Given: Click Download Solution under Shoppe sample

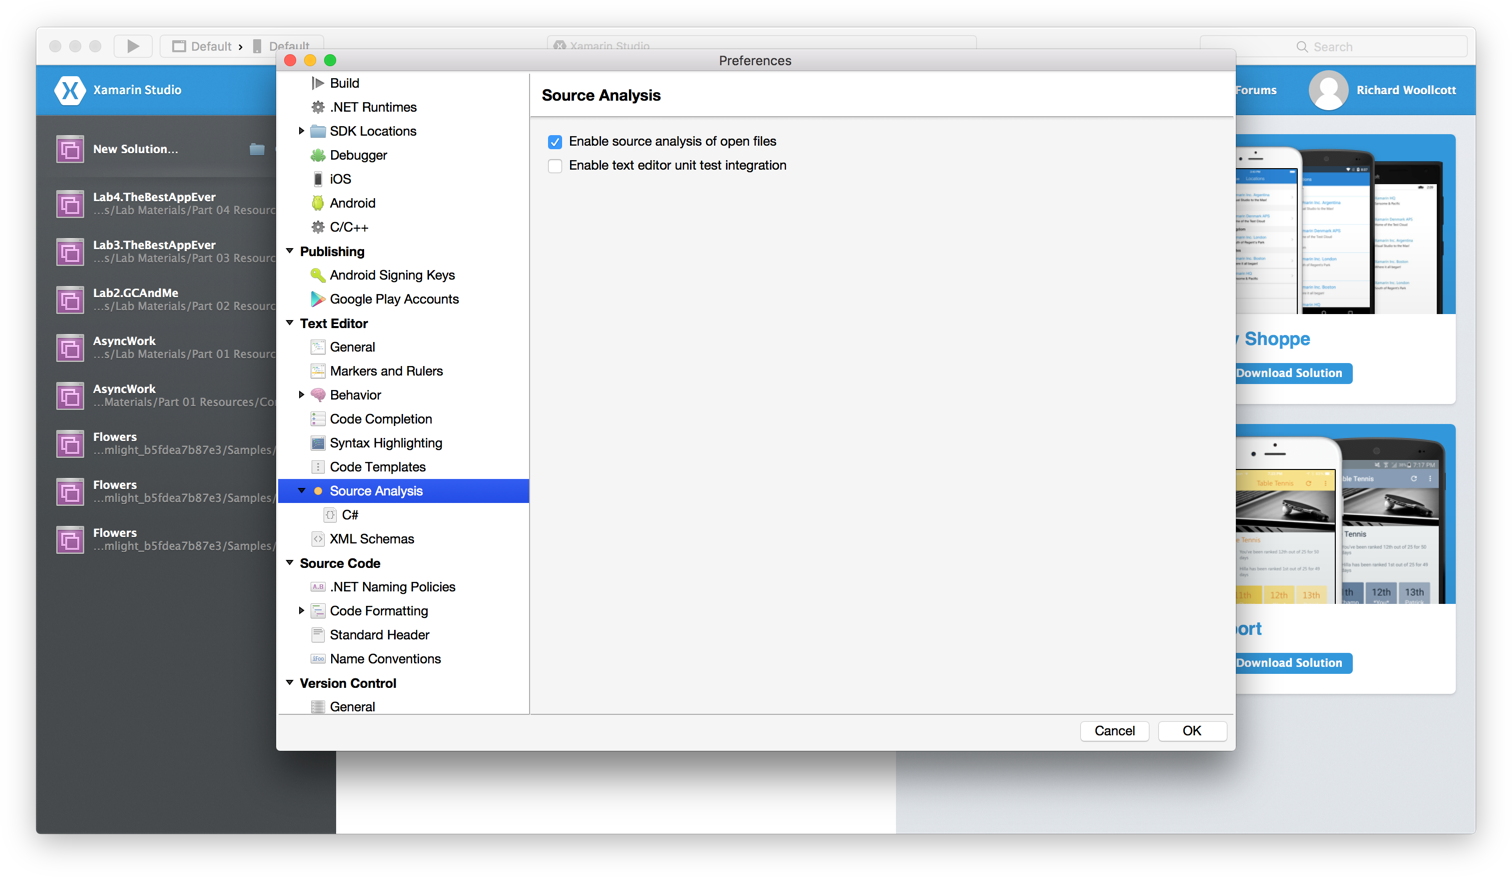Looking at the screenshot, I should pyautogui.click(x=1293, y=373).
